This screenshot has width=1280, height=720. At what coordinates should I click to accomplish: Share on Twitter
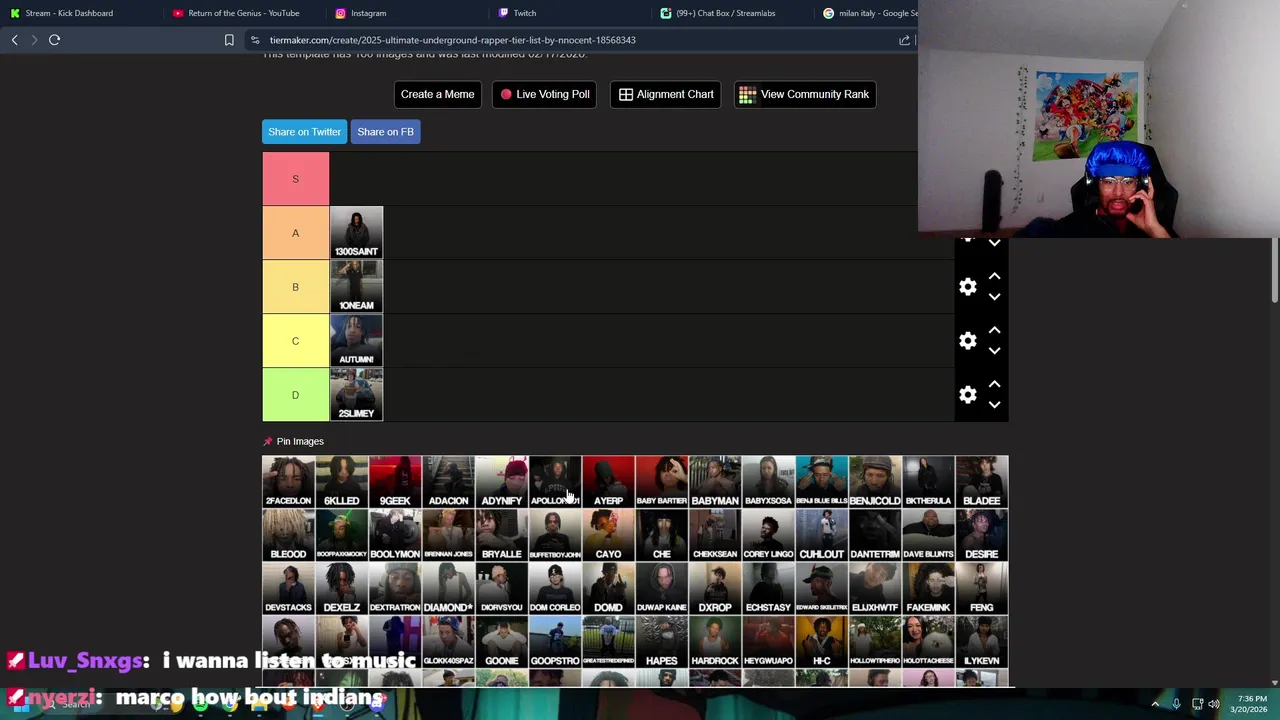coord(304,132)
